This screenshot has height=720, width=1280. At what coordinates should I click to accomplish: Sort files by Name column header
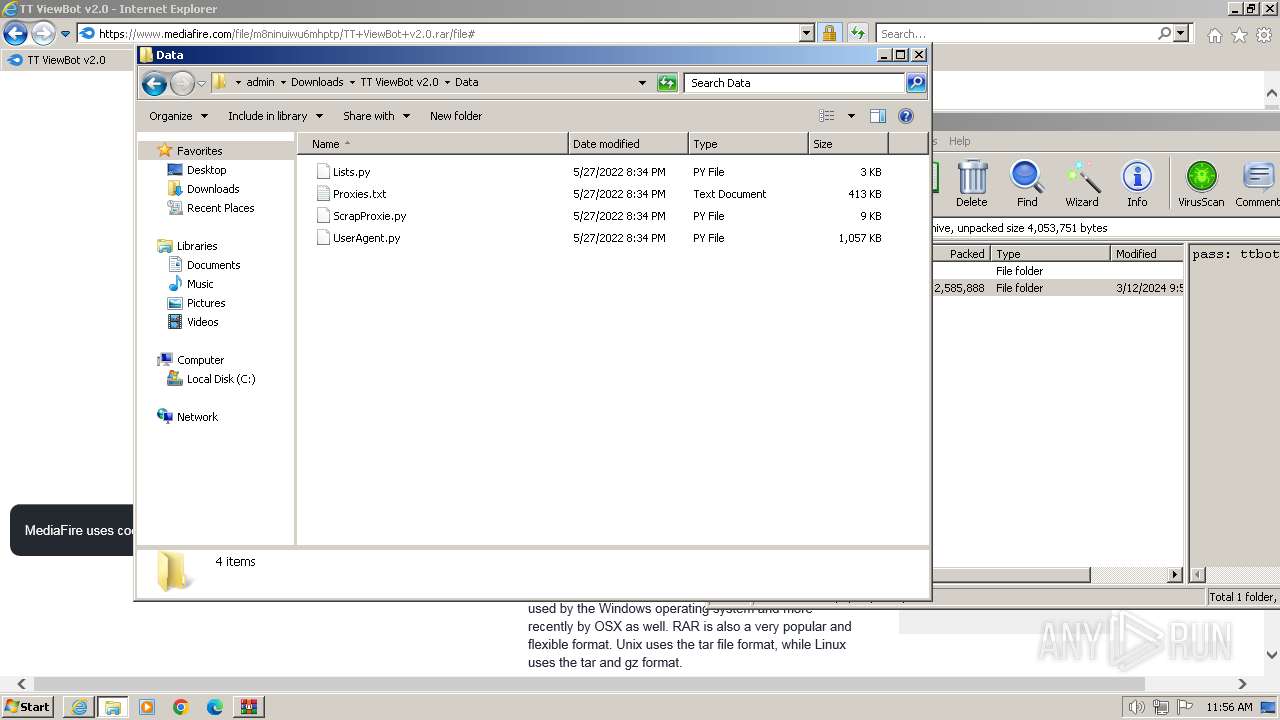click(x=432, y=144)
